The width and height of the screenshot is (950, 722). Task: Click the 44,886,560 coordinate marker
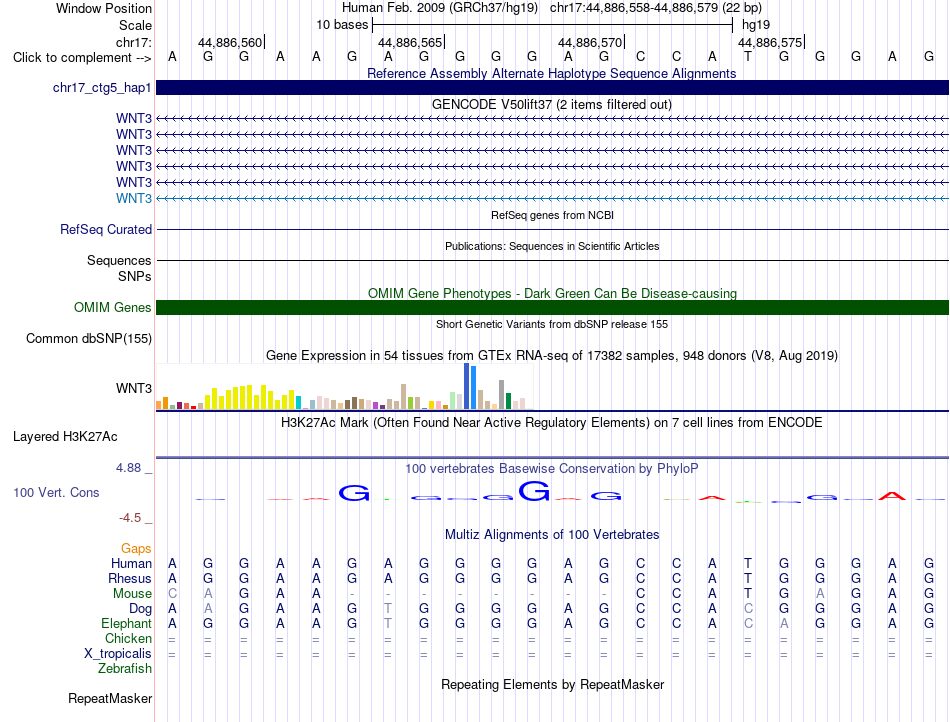pos(230,42)
